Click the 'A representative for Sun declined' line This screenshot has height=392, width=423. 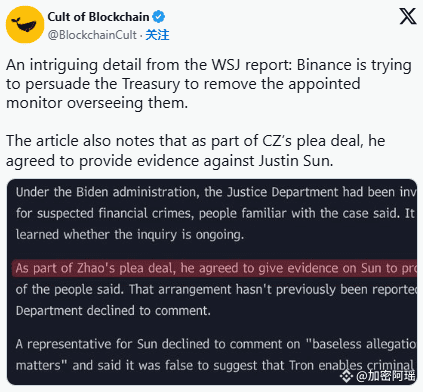216,344
